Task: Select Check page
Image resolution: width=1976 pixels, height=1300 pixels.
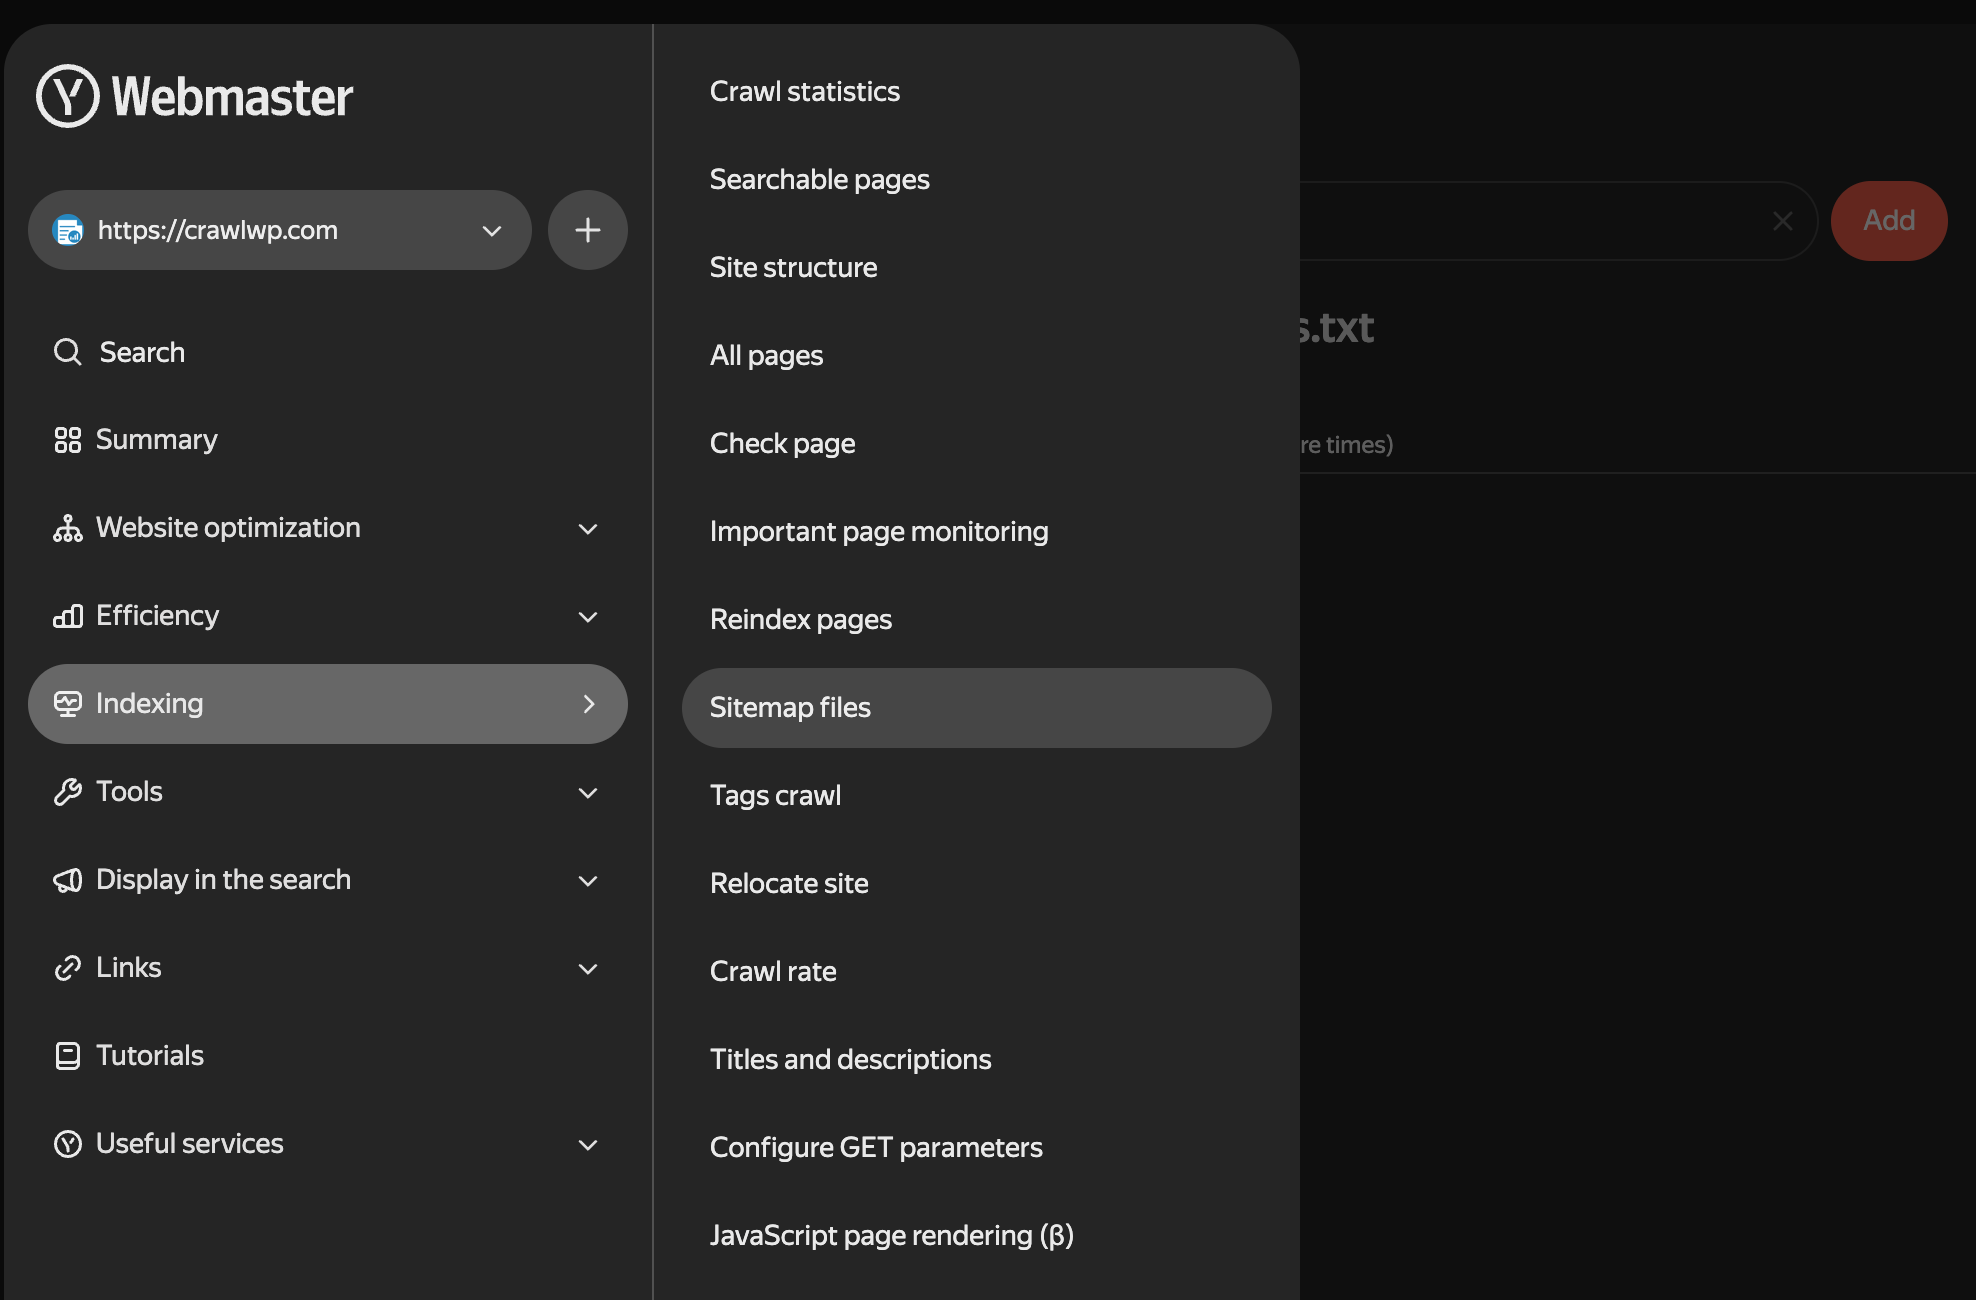Action: [x=783, y=444]
